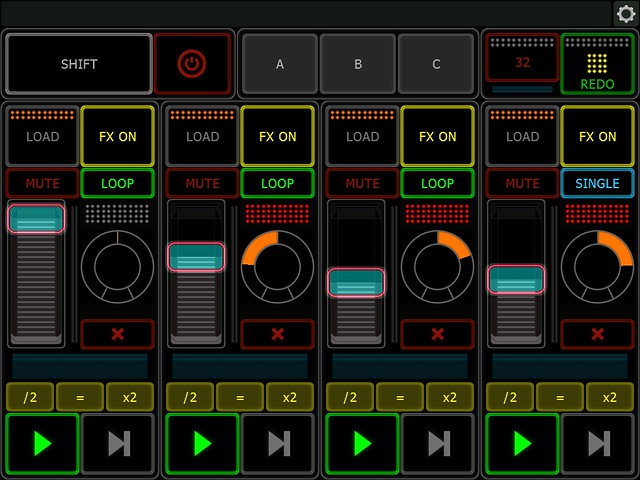Start playback on the second track

pyautogui.click(x=202, y=444)
